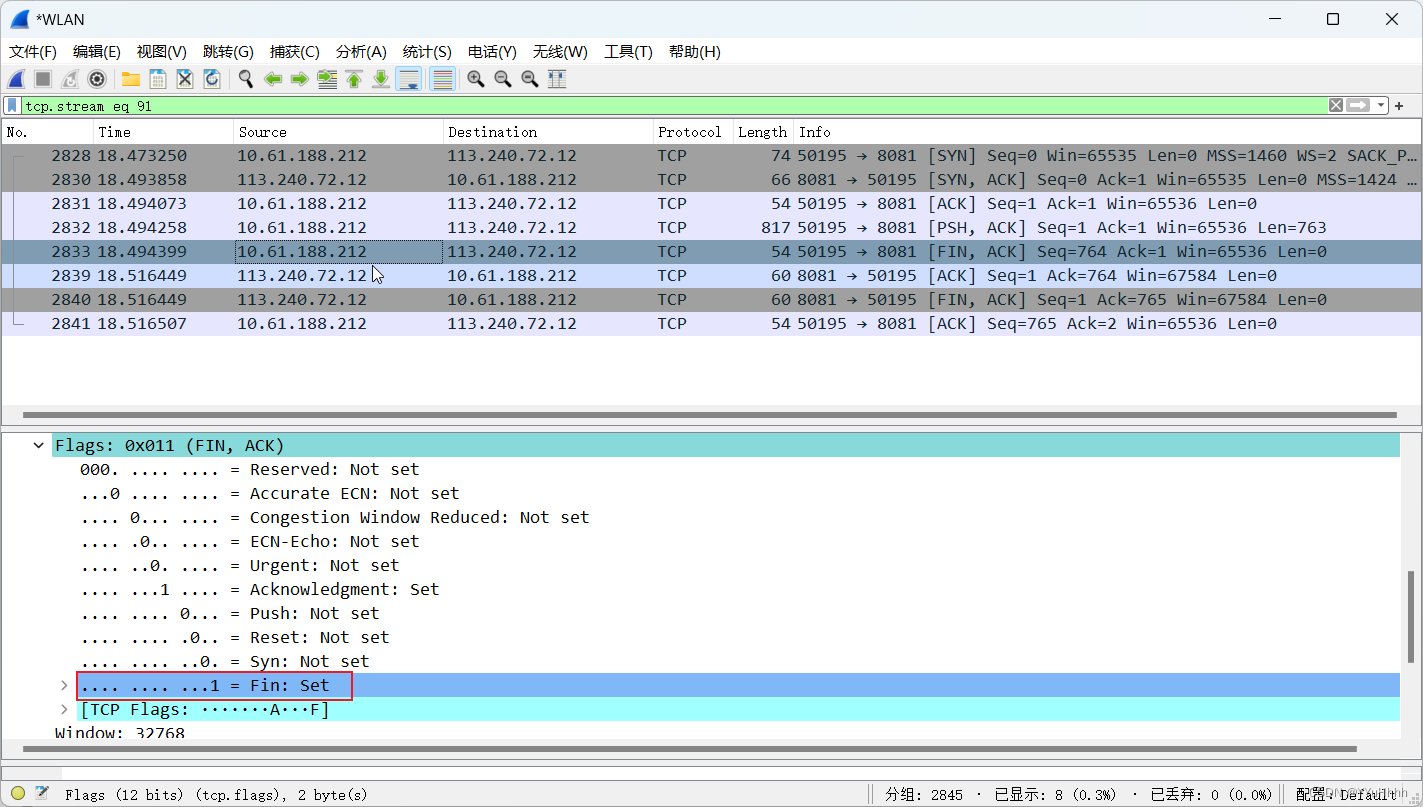
Task: Click the packet details vertical scrollbar
Action: click(1410, 618)
